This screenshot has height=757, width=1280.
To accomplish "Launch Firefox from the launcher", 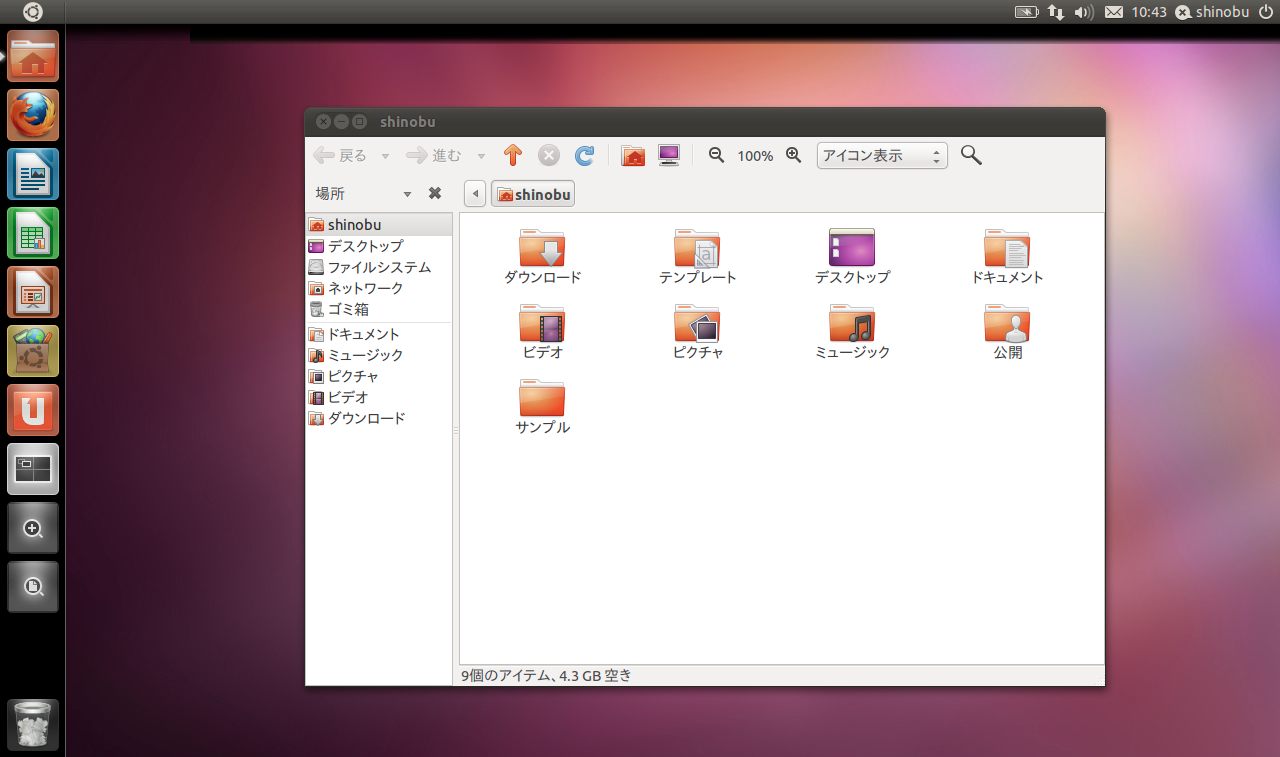I will [x=33, y=115].
